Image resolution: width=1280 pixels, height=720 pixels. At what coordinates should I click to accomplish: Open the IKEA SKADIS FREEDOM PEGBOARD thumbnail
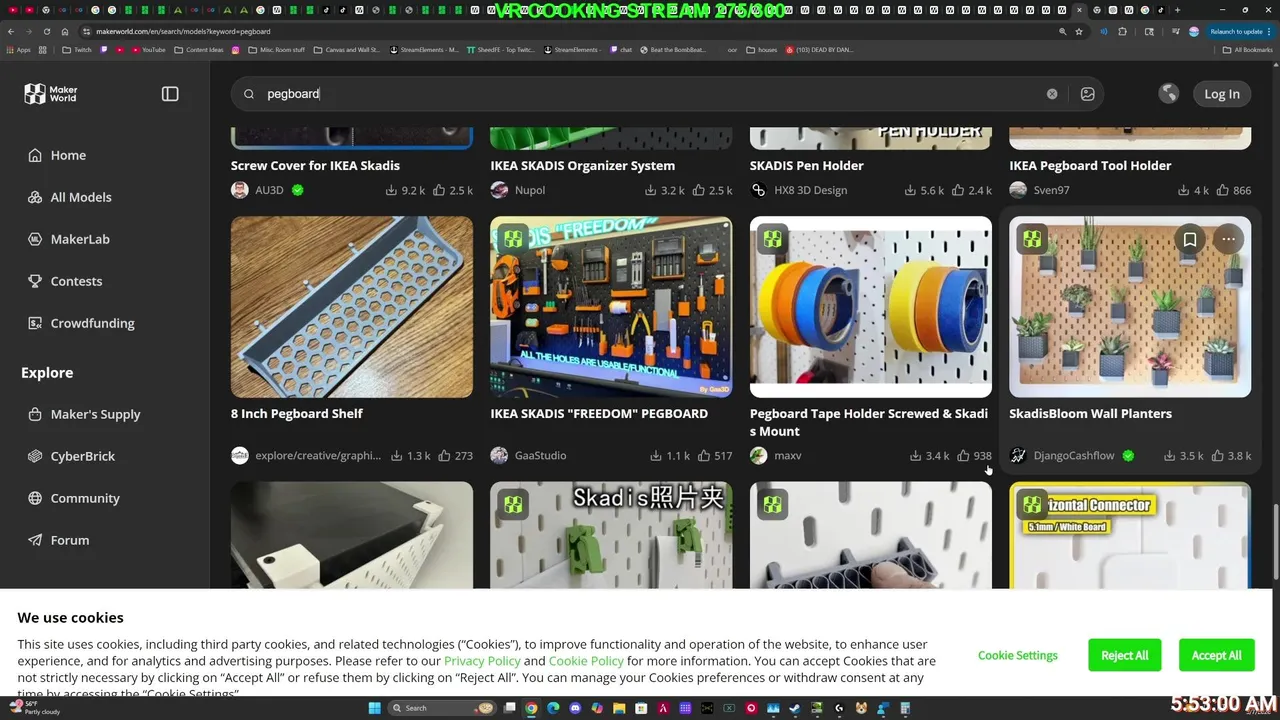click(x=611, y=307)
